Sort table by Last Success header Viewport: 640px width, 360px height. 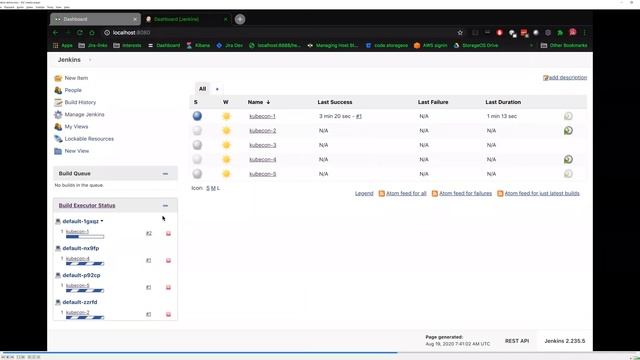335,102
